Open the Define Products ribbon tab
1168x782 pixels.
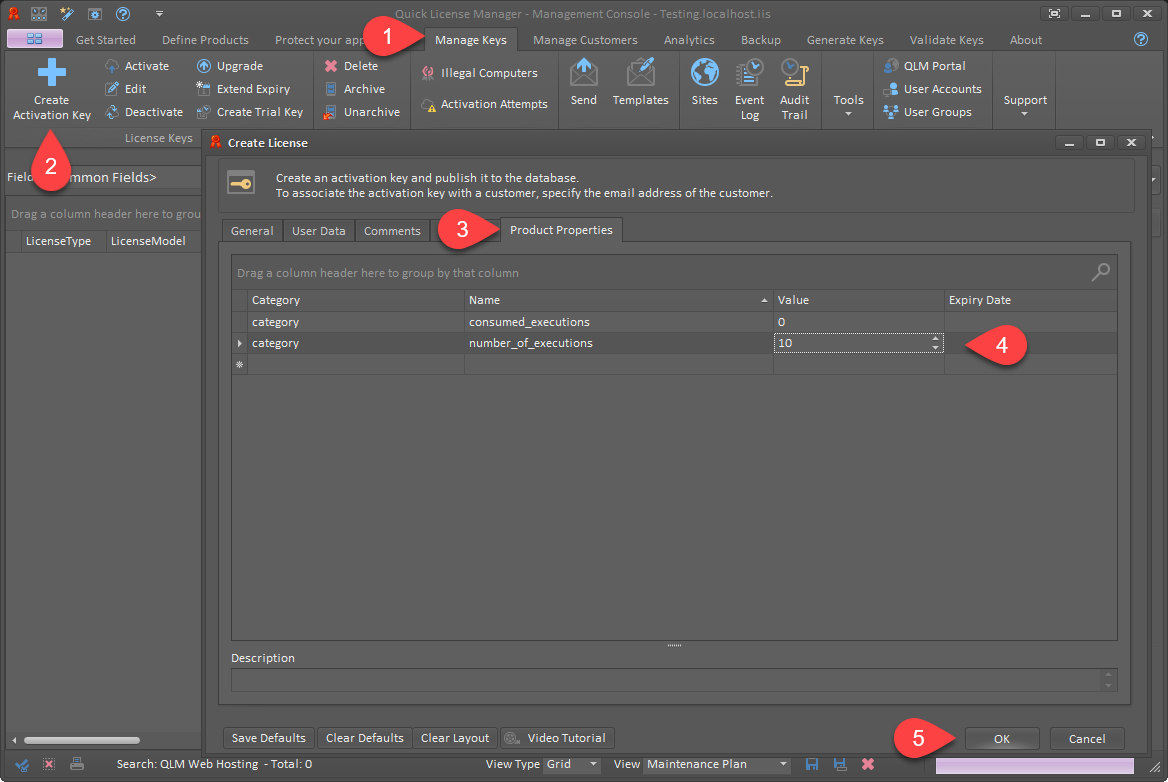pos(205,40)
